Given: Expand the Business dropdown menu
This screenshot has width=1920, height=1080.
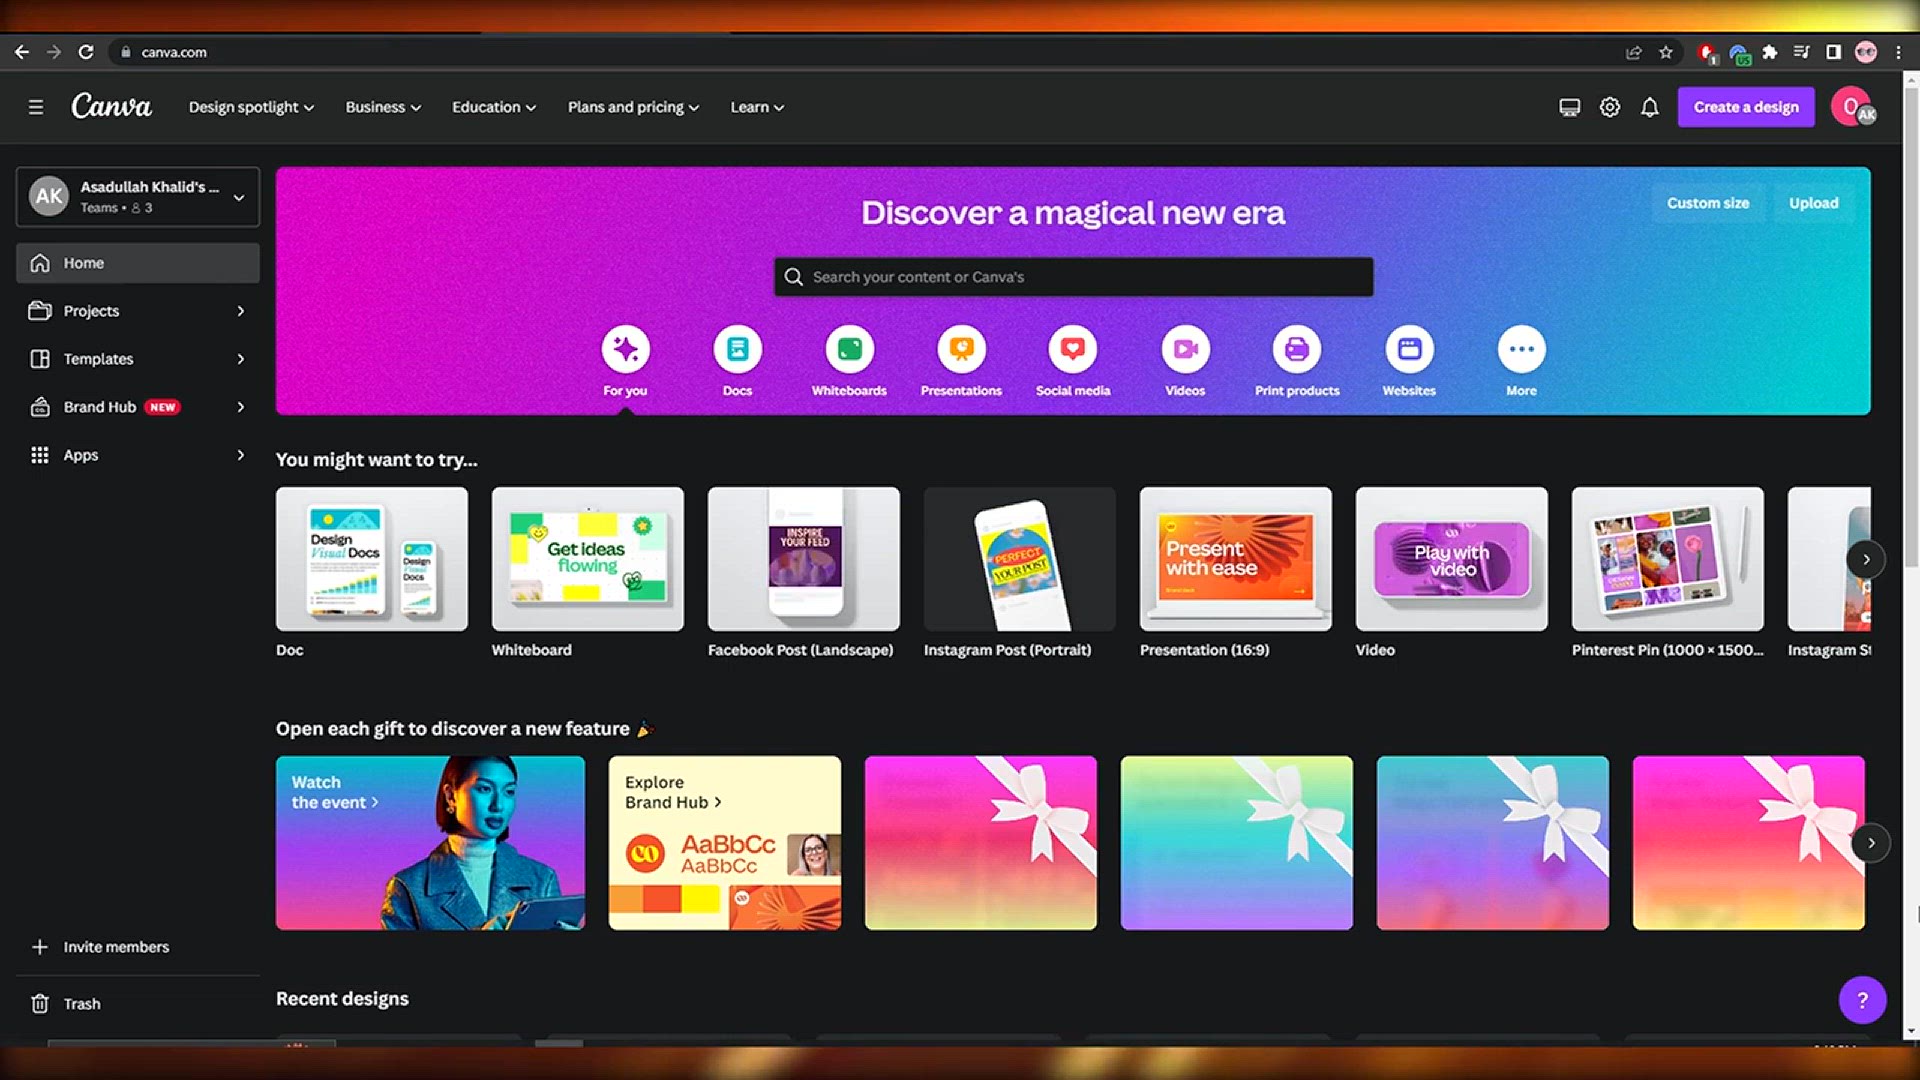Looking at the screenshot, I should 383,107.
